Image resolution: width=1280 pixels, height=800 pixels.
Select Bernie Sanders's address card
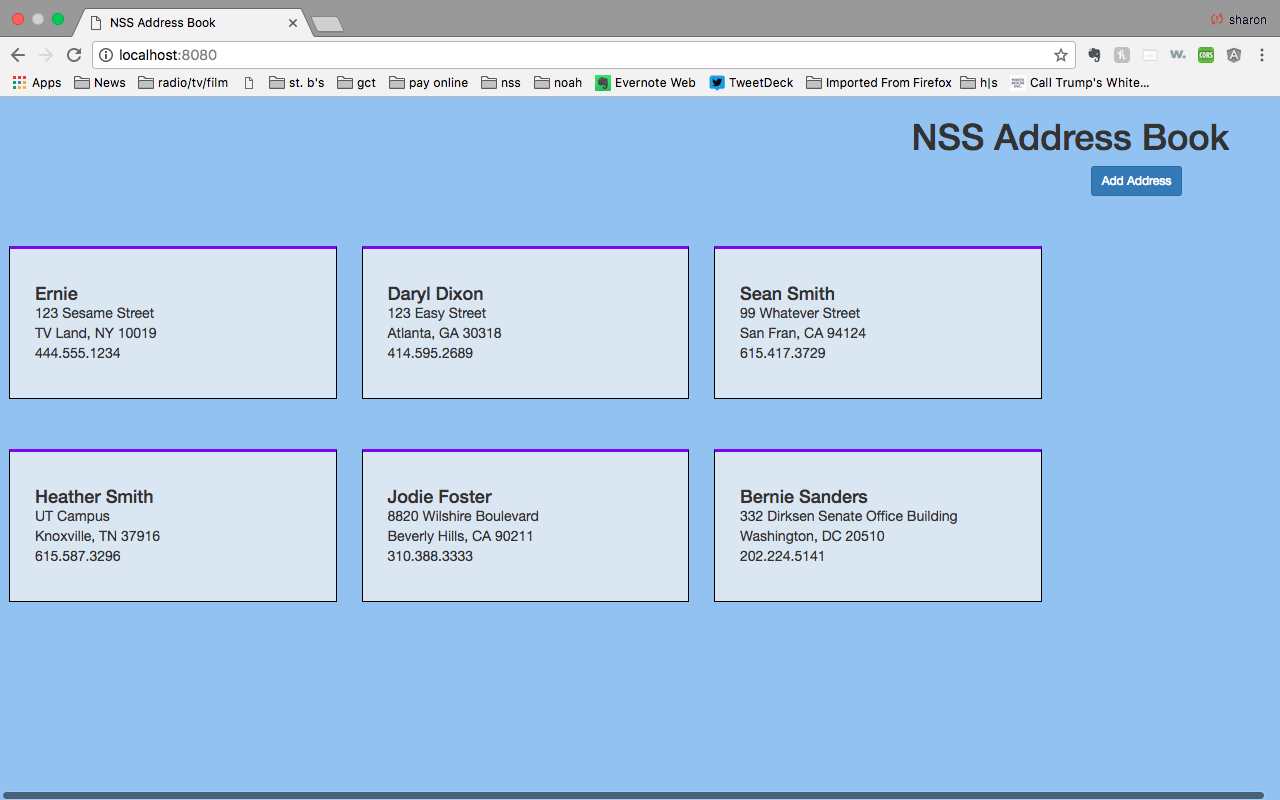coord(877,525)
